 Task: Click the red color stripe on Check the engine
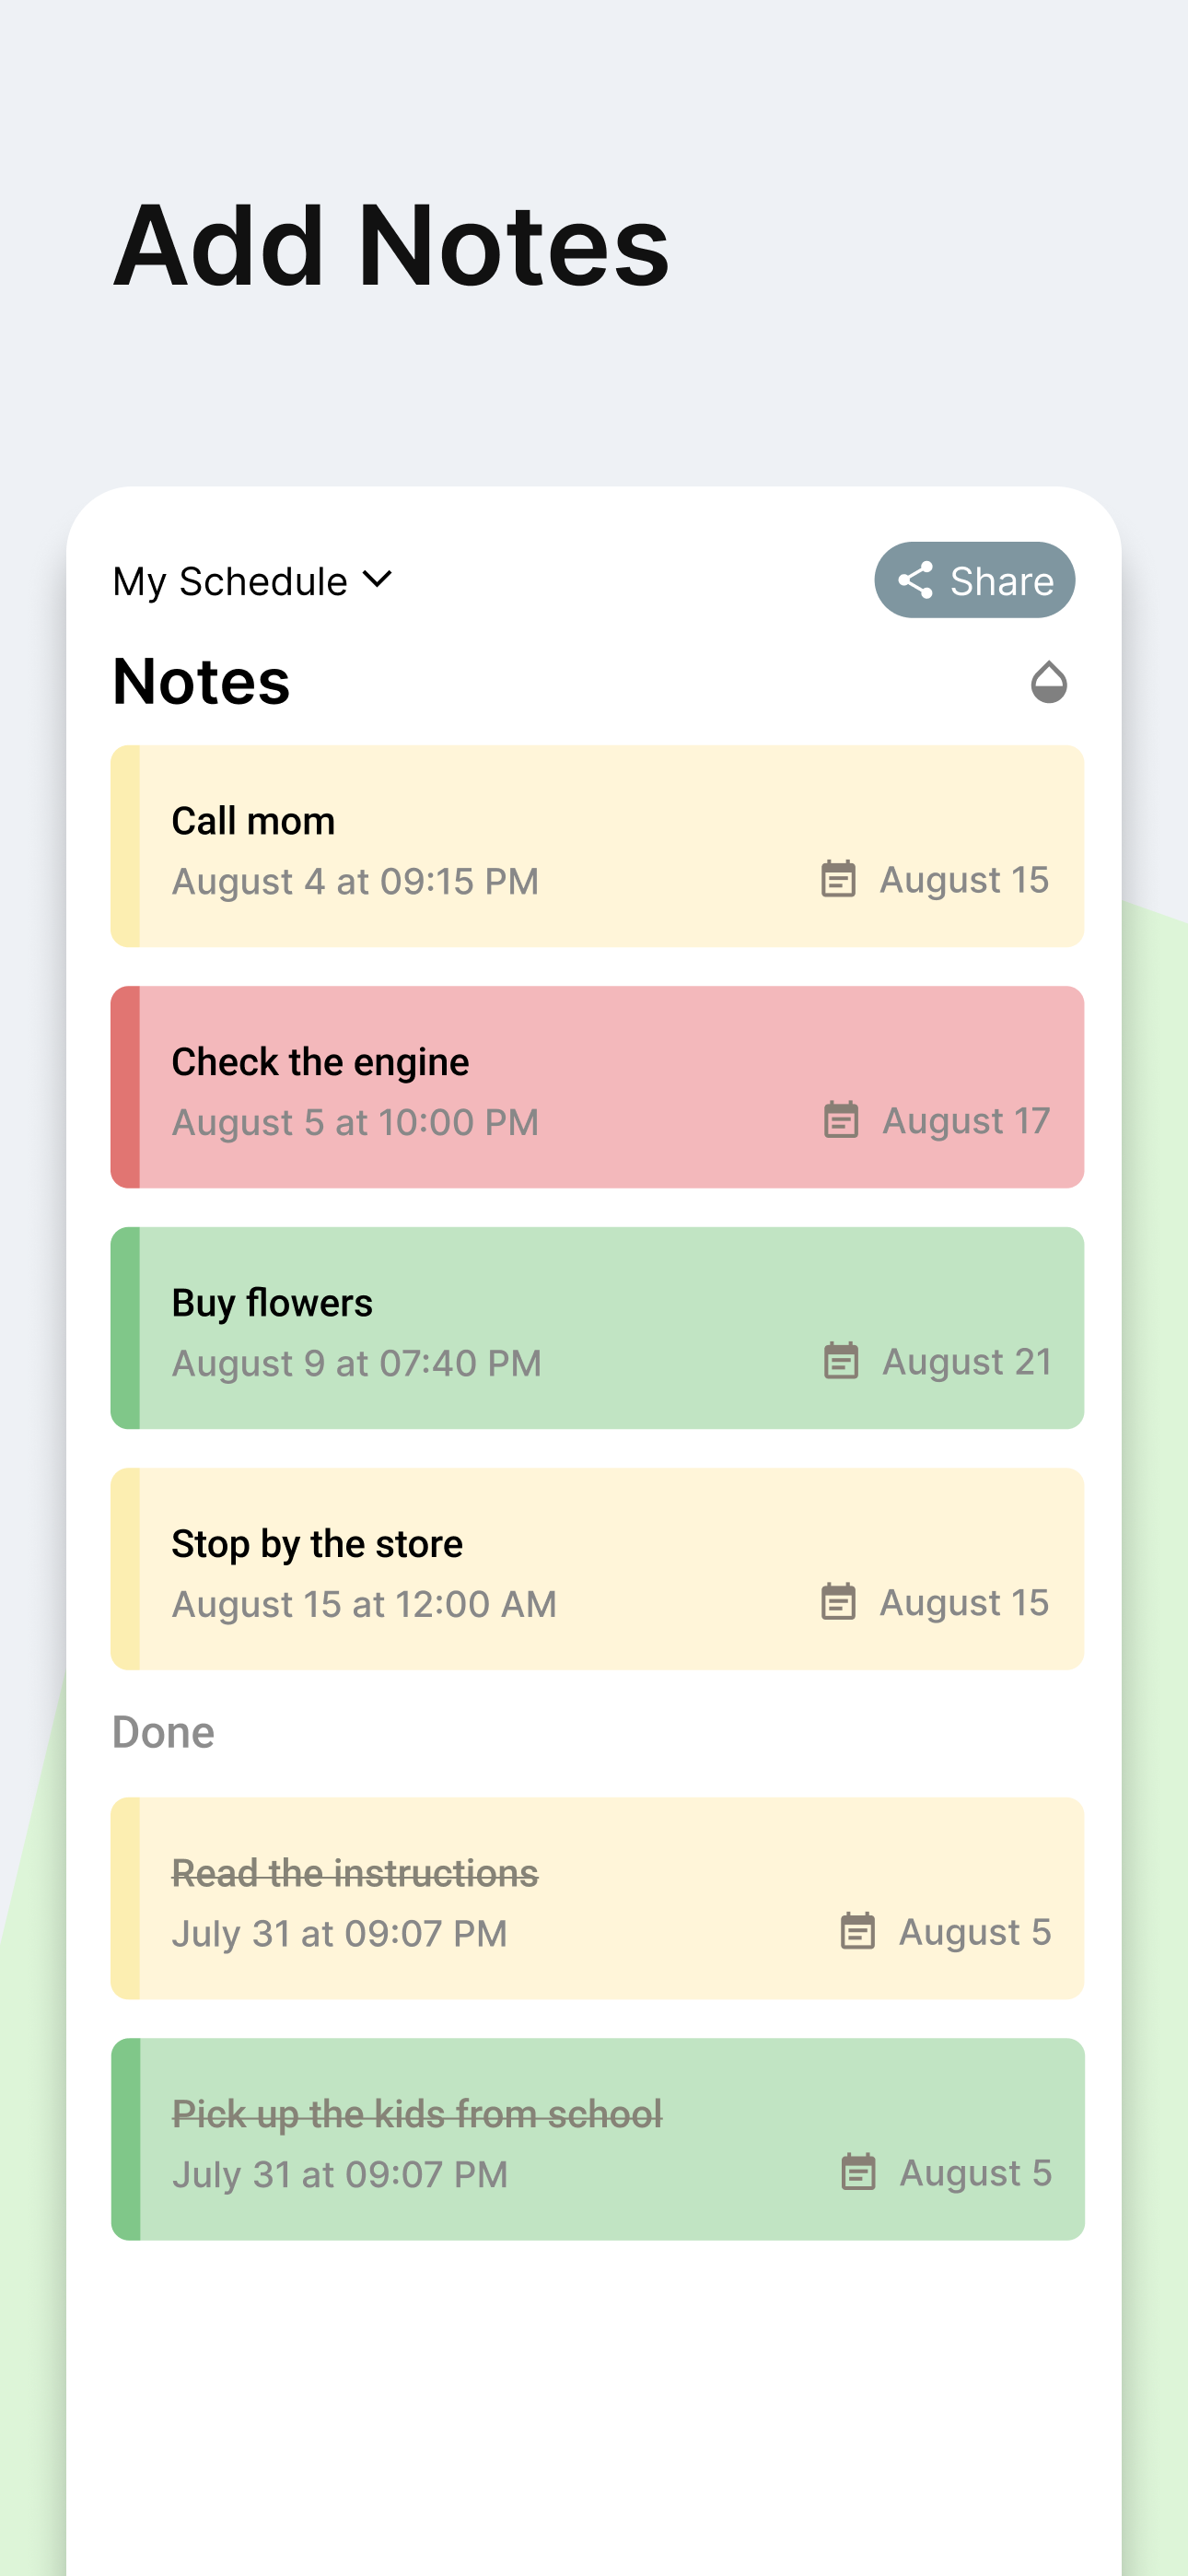tap(125, 1087)
